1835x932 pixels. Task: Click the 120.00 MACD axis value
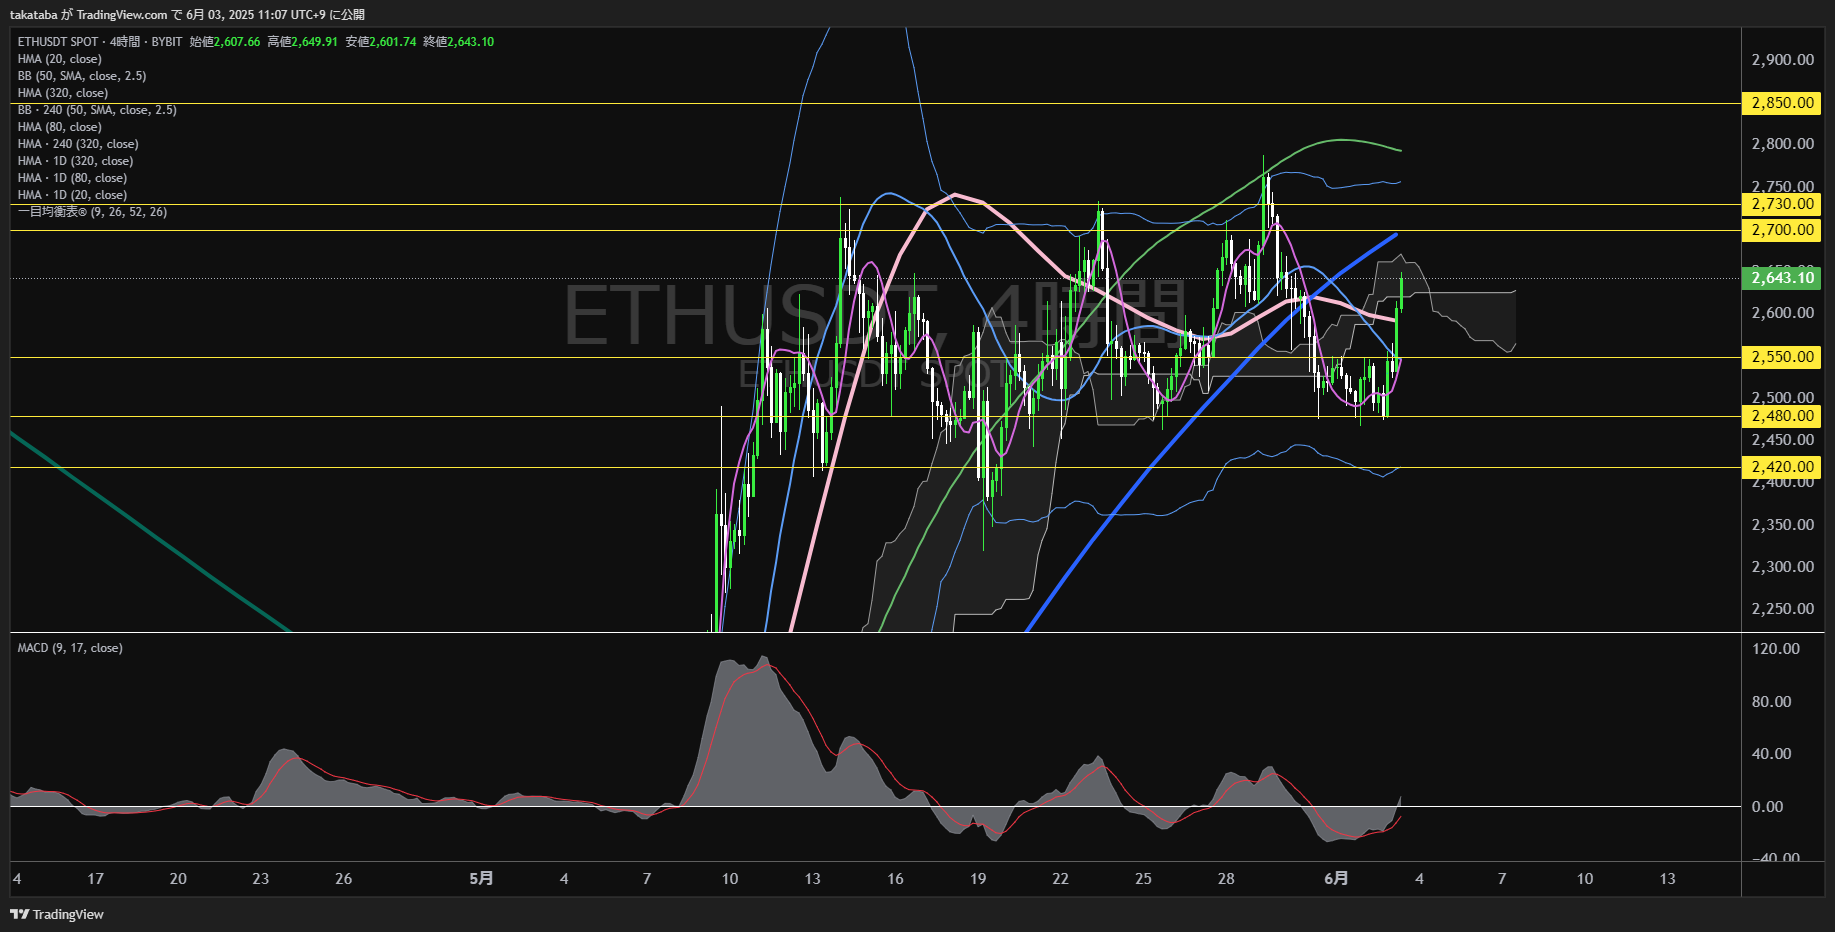[1776, 649]
